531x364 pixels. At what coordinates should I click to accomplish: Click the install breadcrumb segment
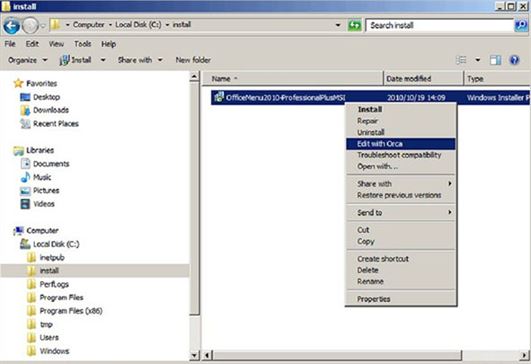click(182, 25)
